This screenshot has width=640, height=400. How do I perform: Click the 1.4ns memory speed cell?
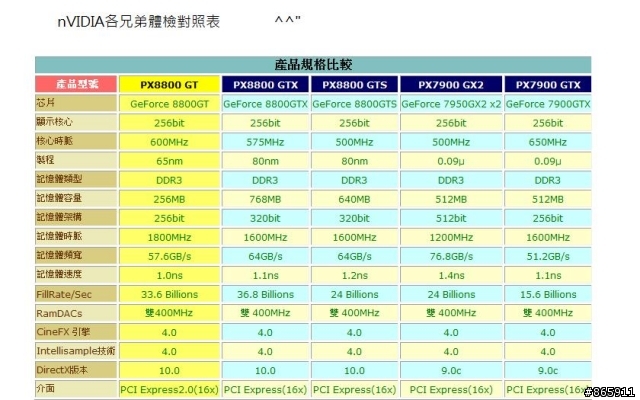(451, 276)
